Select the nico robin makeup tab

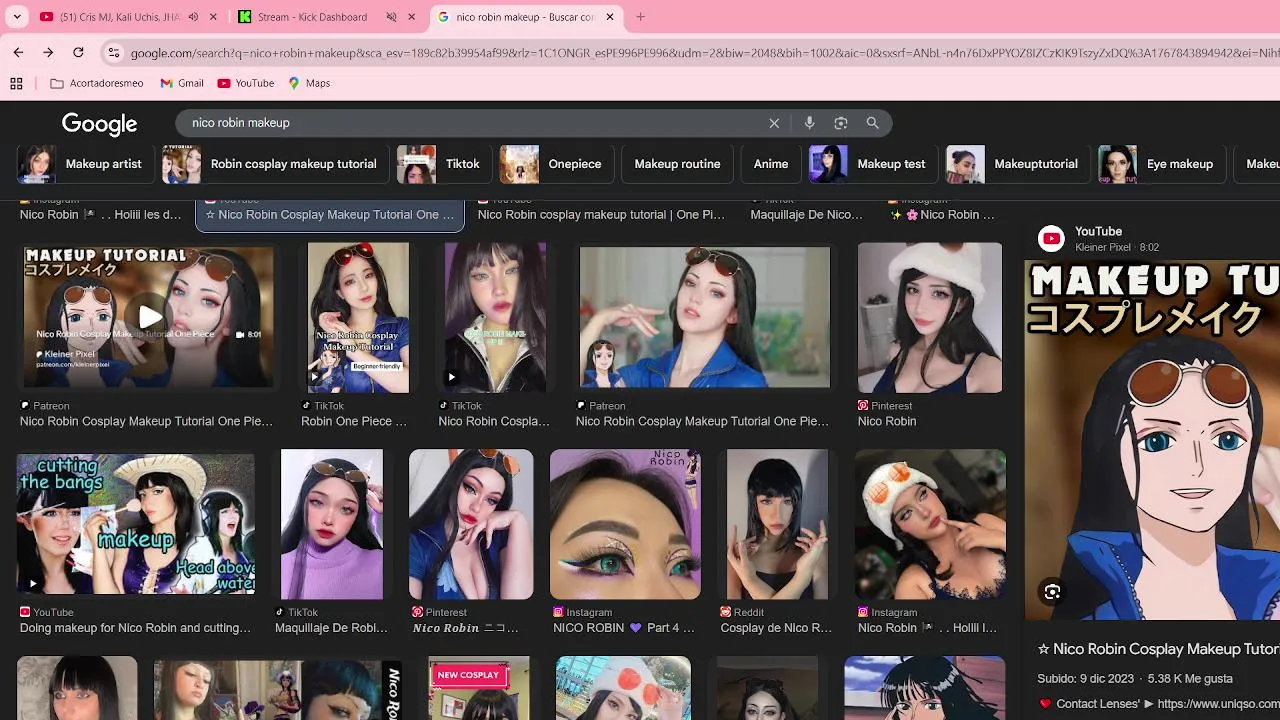point(525,17)
